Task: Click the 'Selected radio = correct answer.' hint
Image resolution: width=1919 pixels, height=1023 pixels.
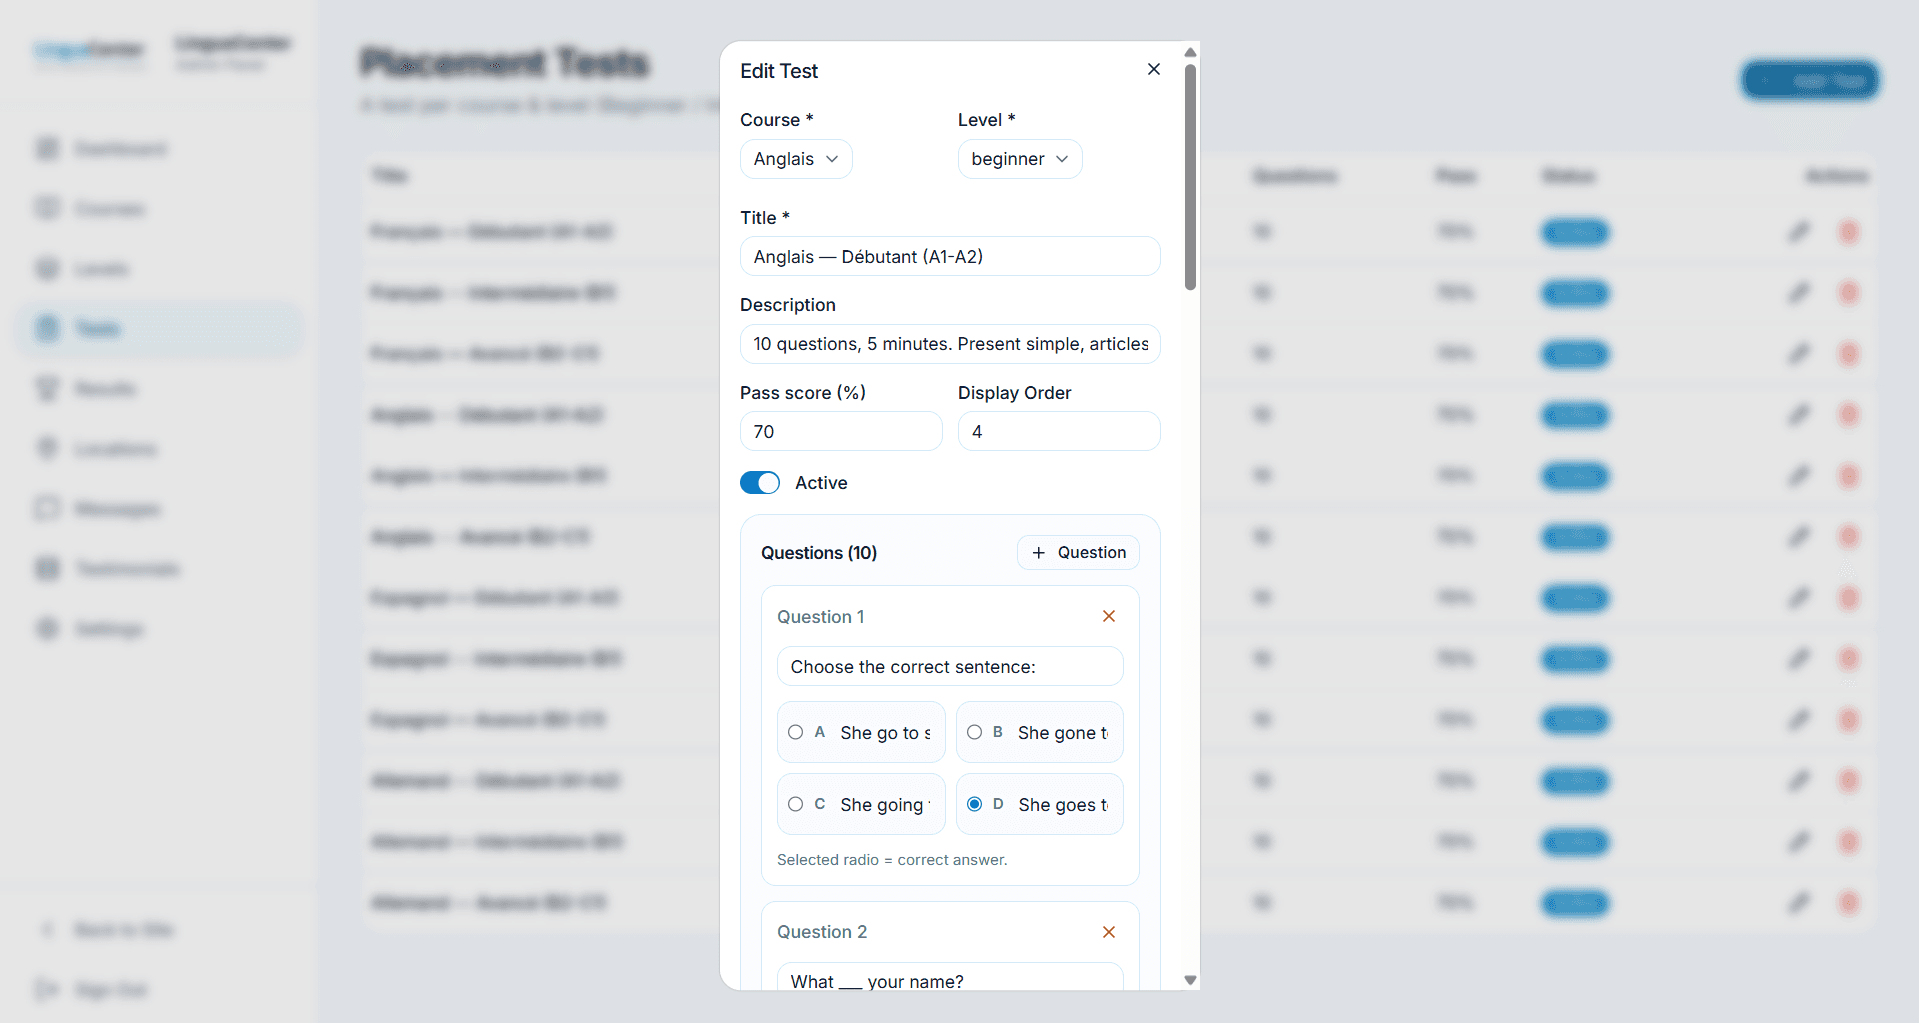Action: click(x=892, y=860)
